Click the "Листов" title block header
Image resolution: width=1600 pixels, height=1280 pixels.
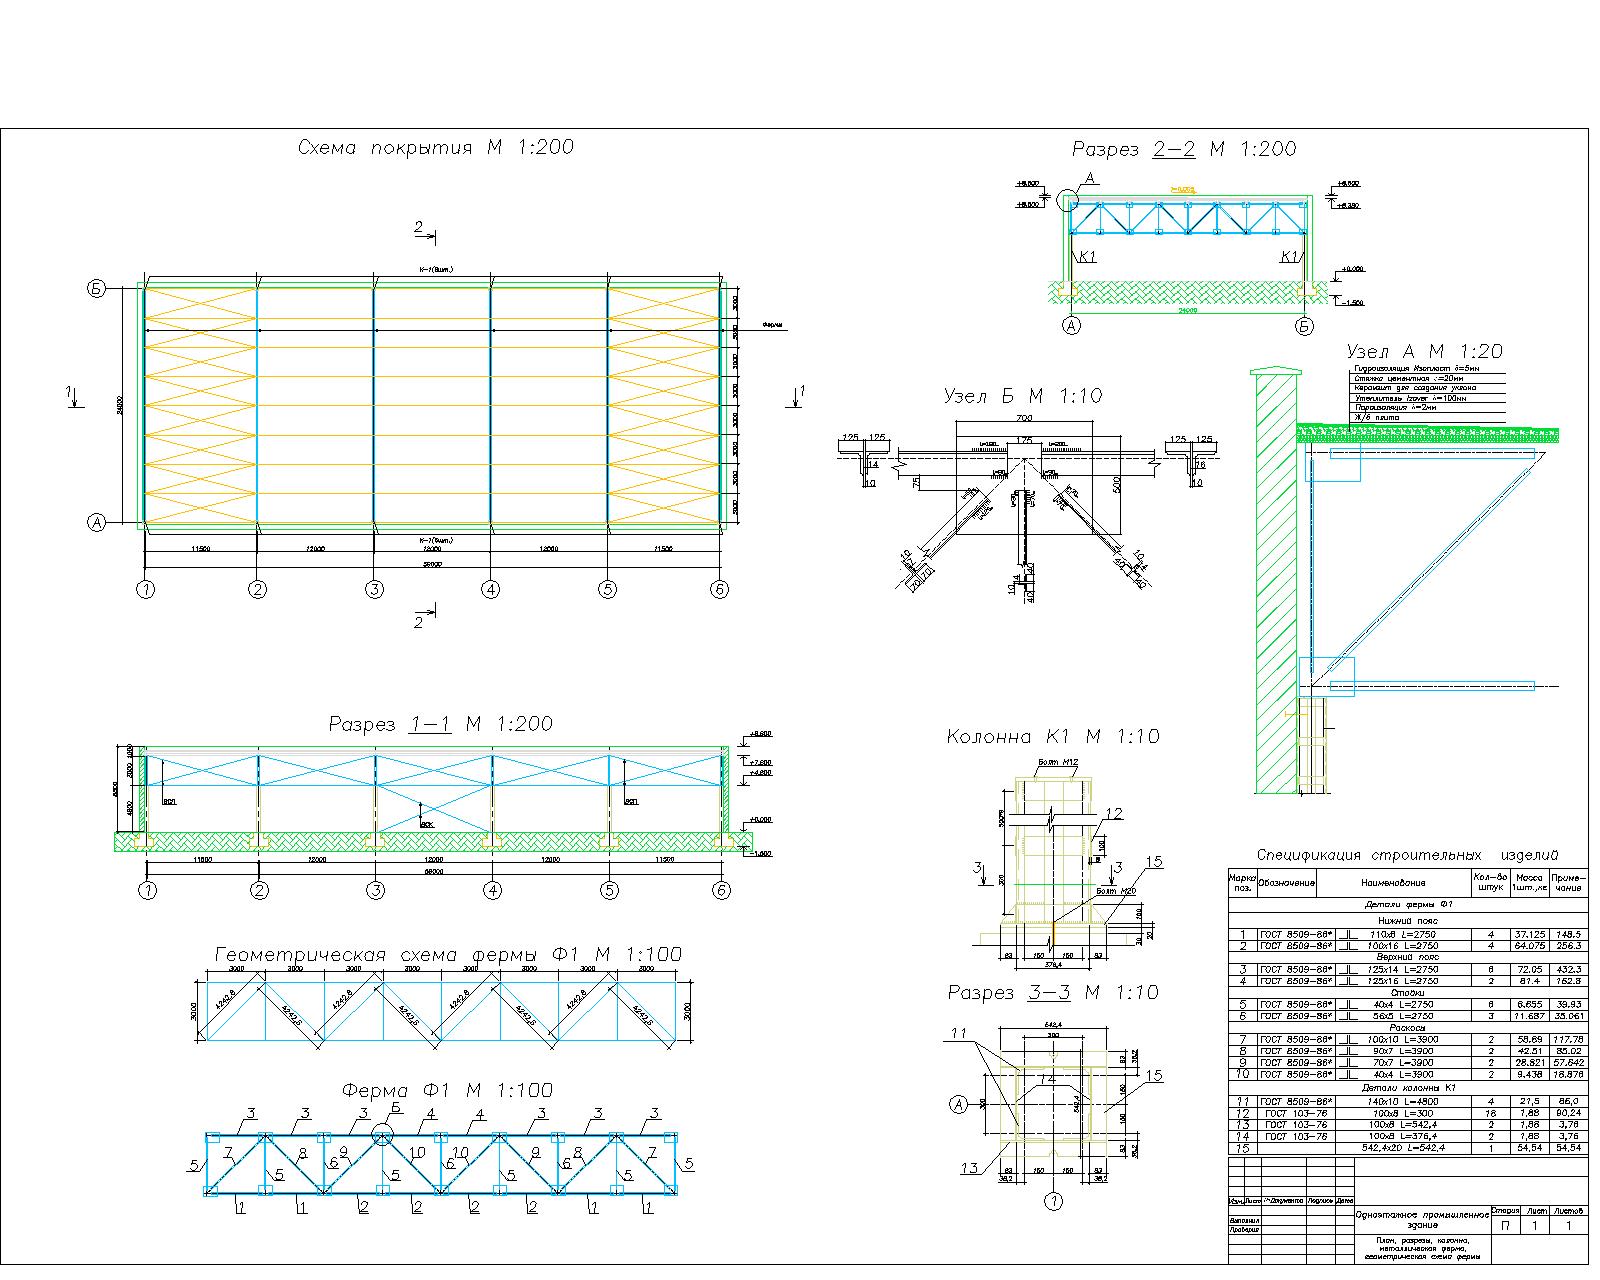[x=1568, y=1211]
